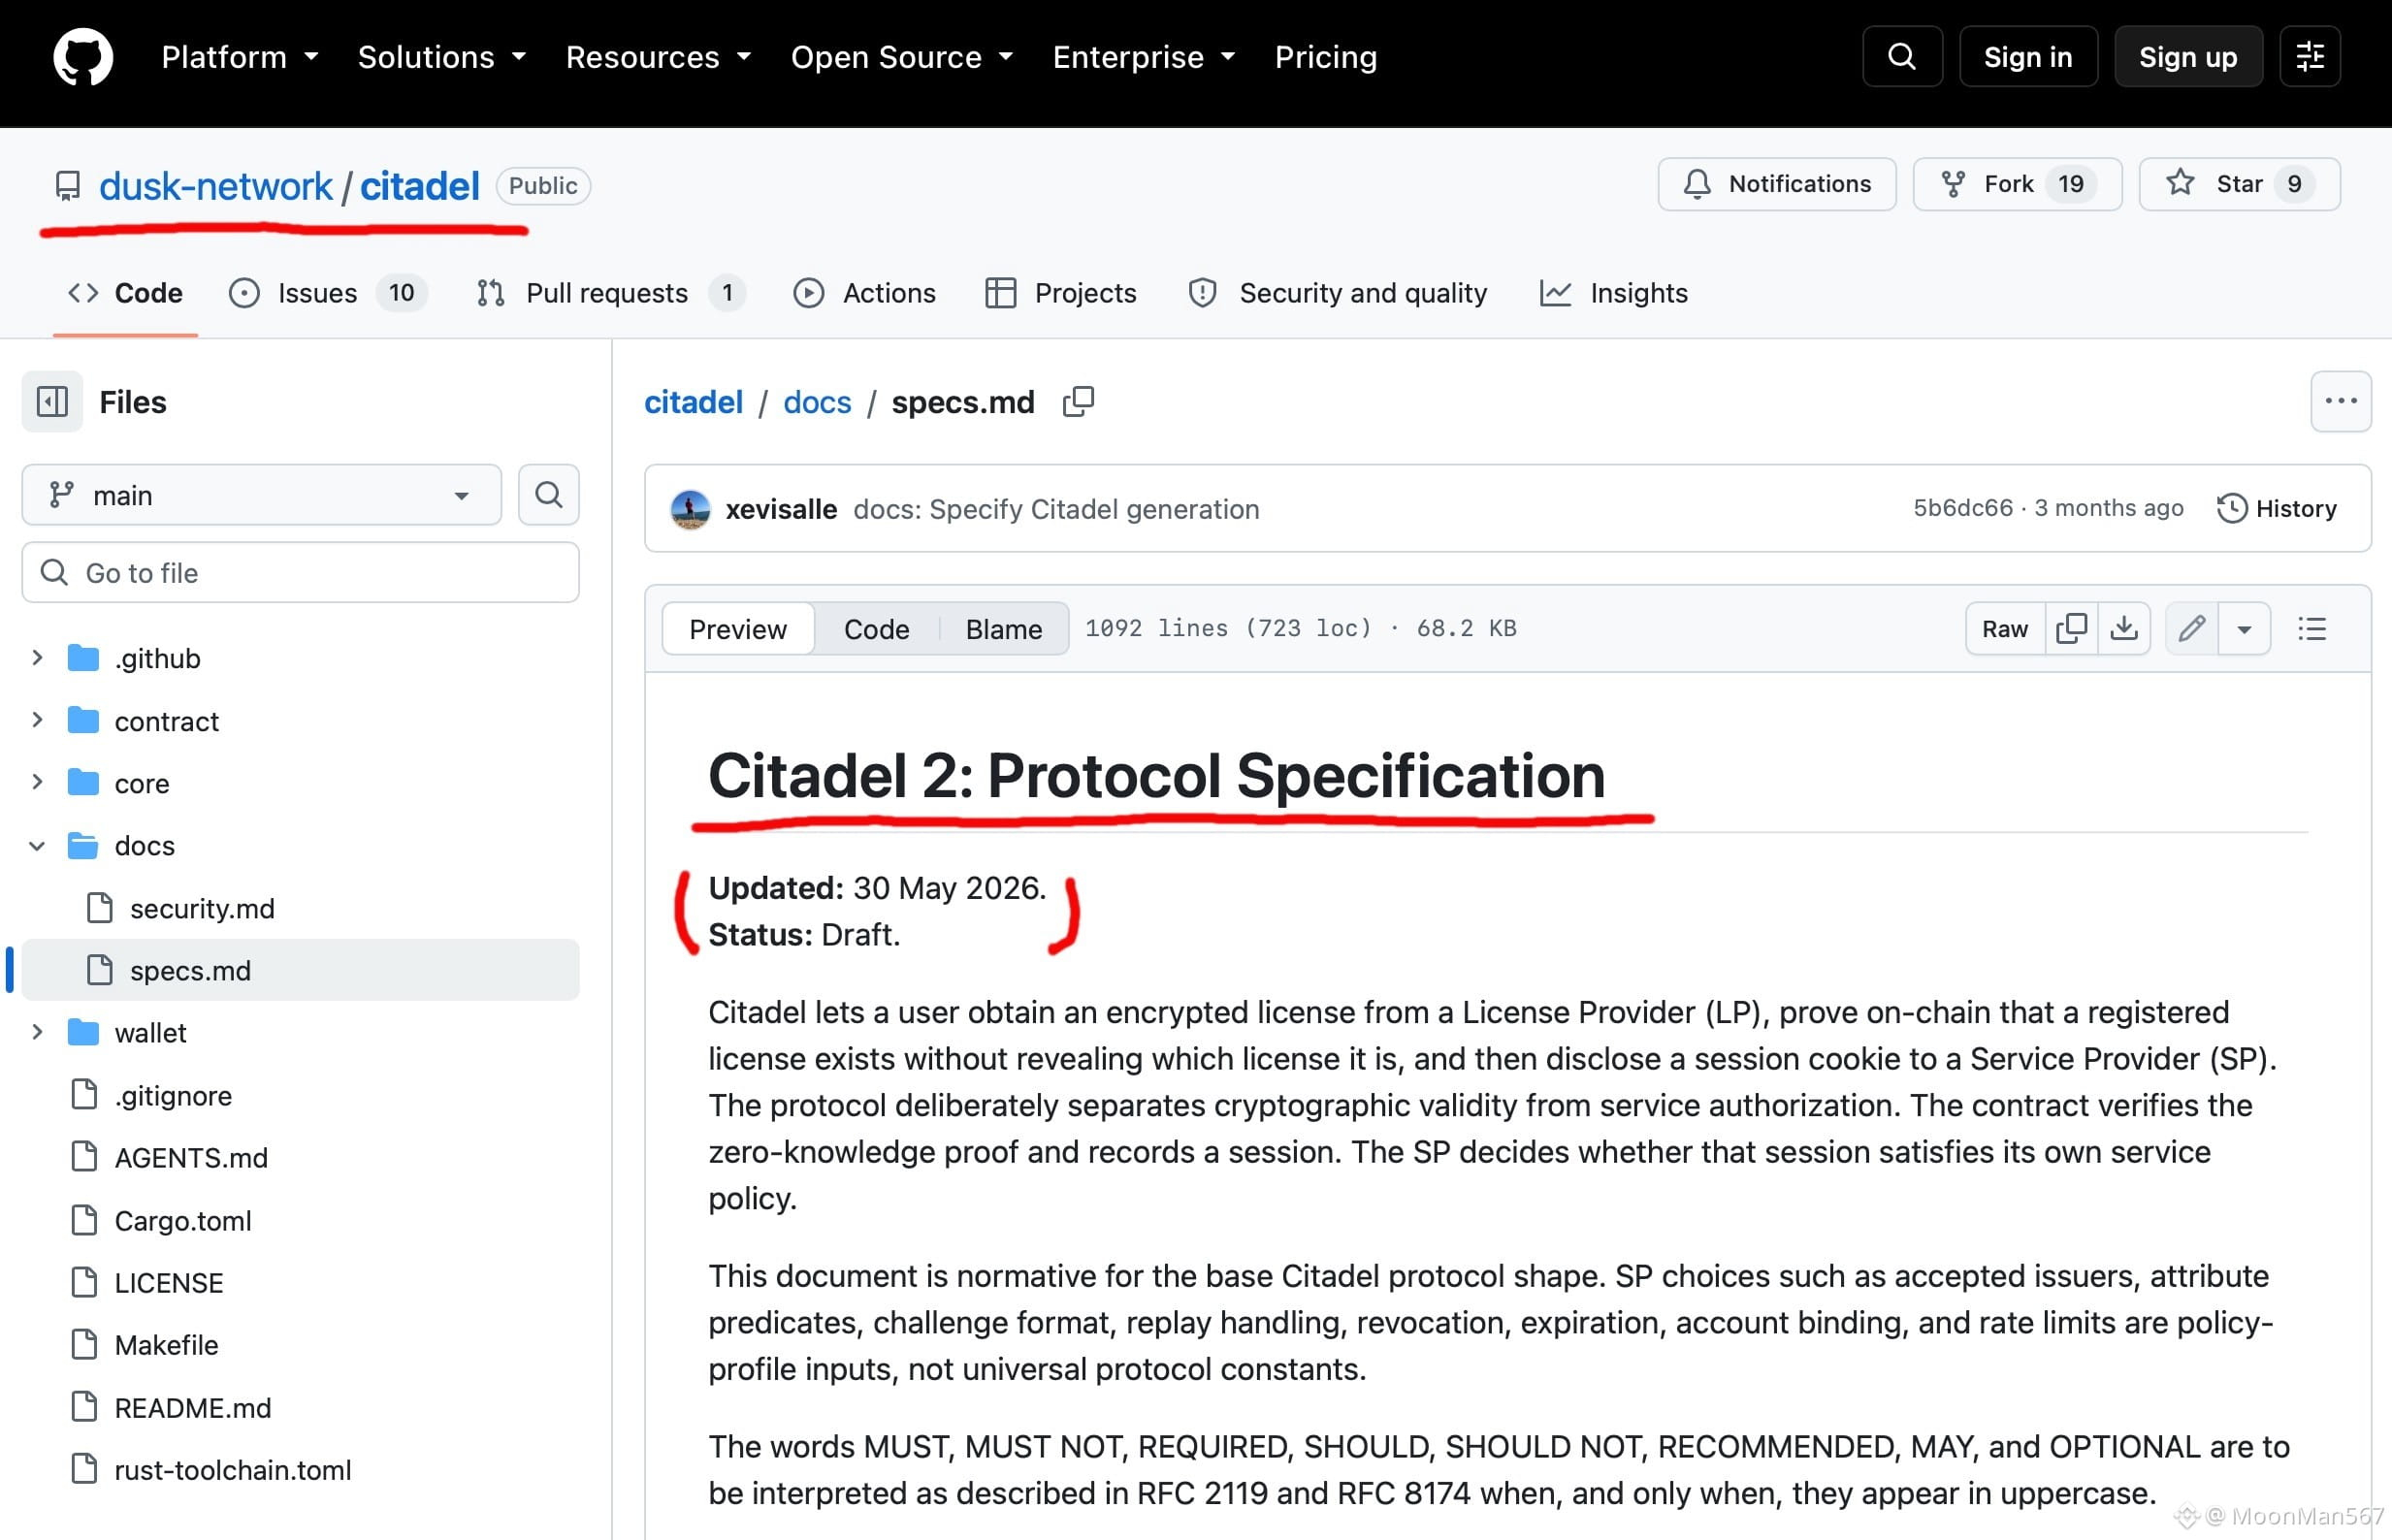Open the Enterprise dropdown menu
2392x1540 pixels.
(1144, 57)
